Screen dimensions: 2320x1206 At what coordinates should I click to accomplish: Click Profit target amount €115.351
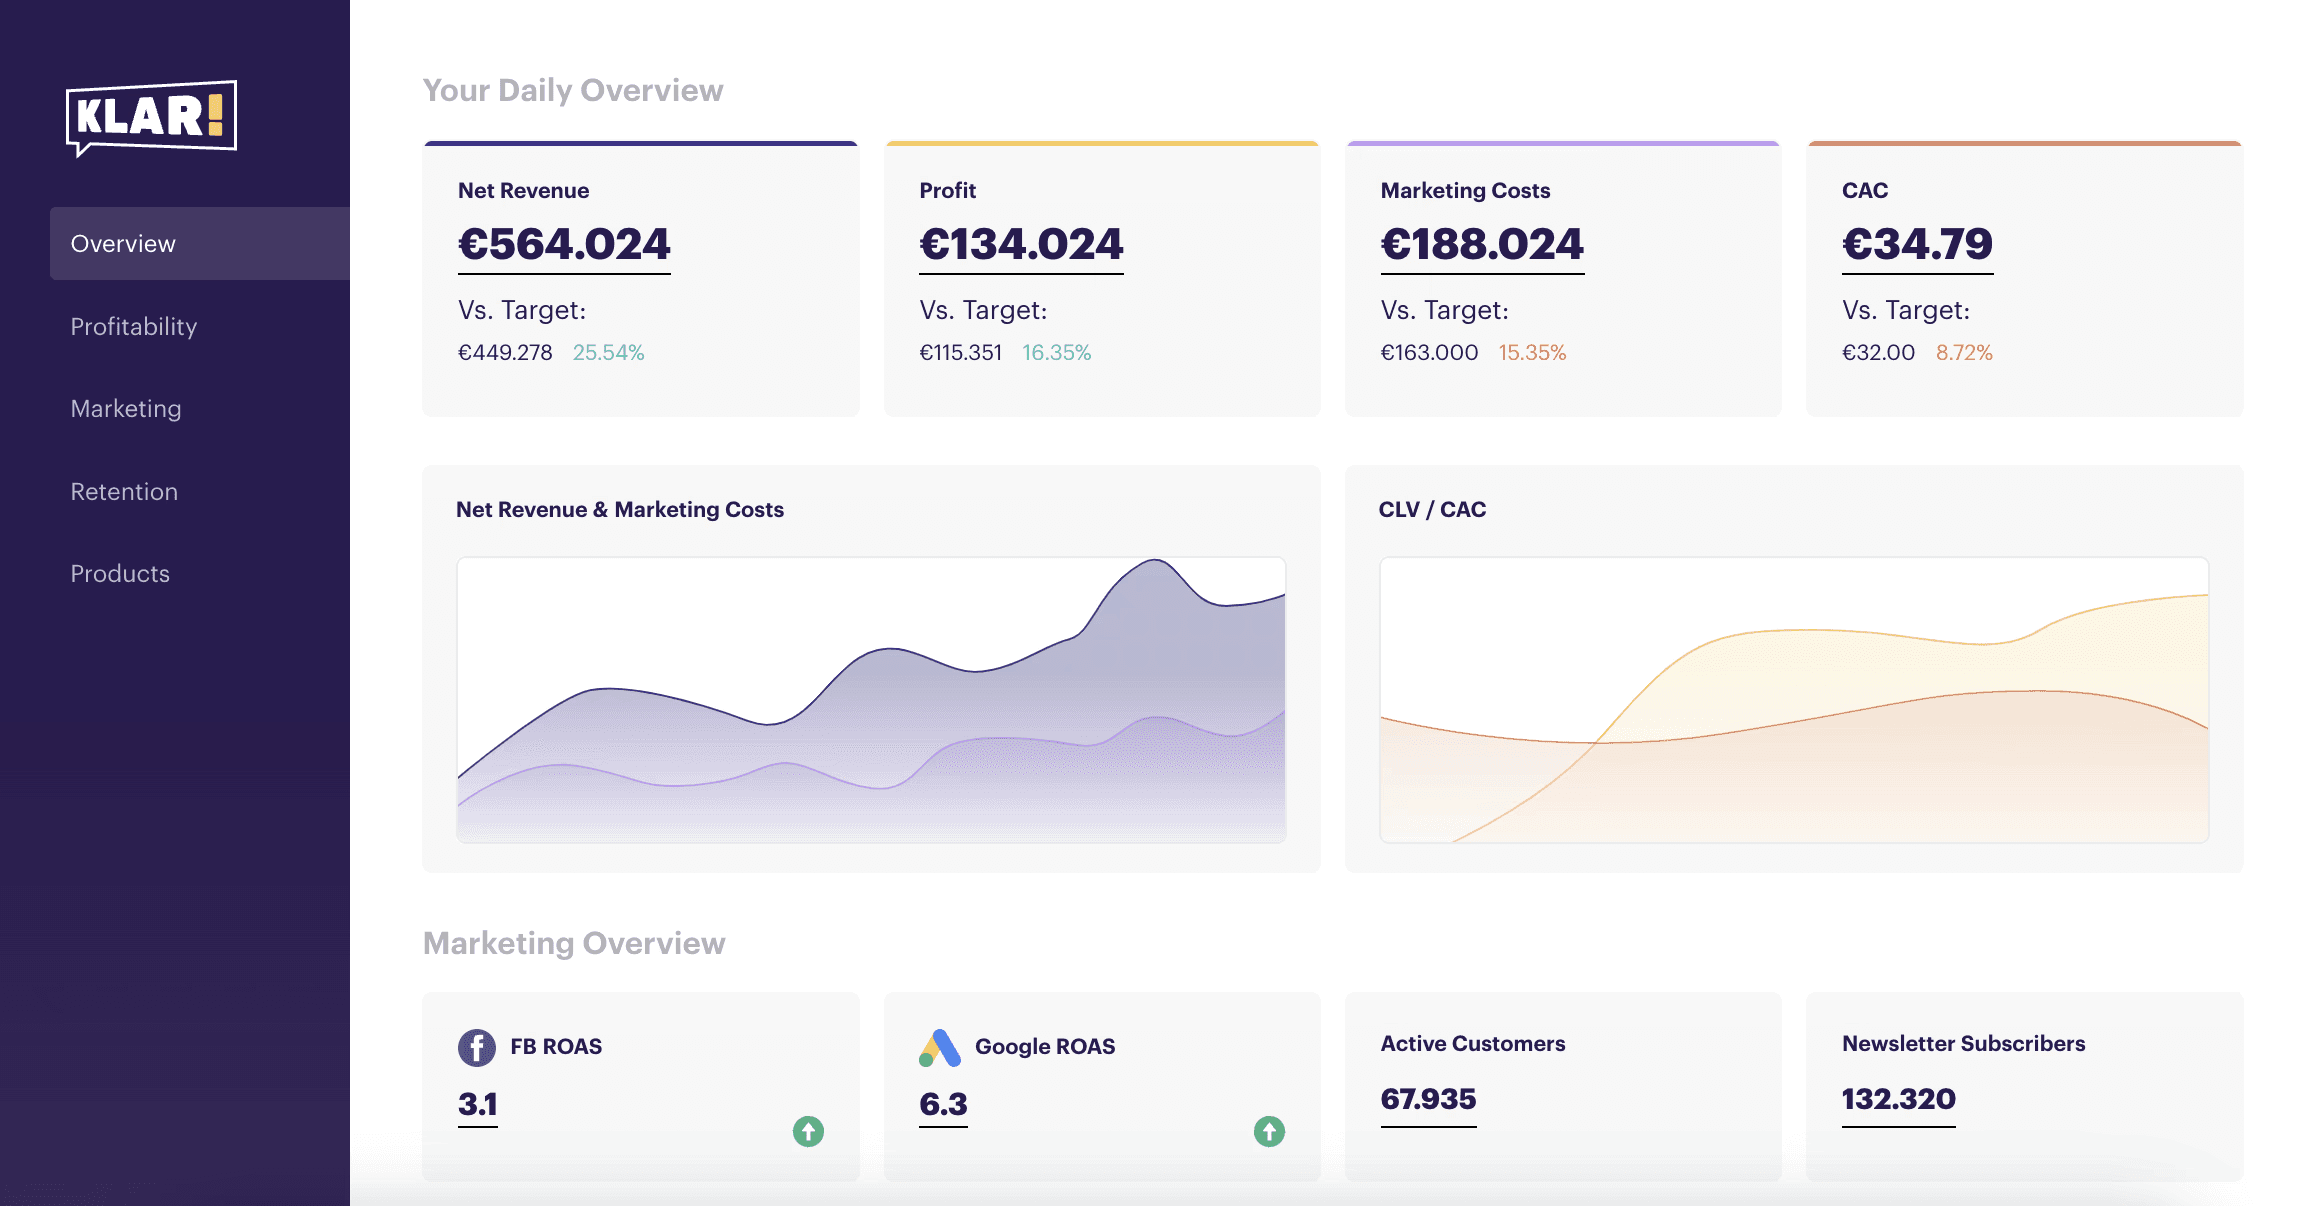960,353
